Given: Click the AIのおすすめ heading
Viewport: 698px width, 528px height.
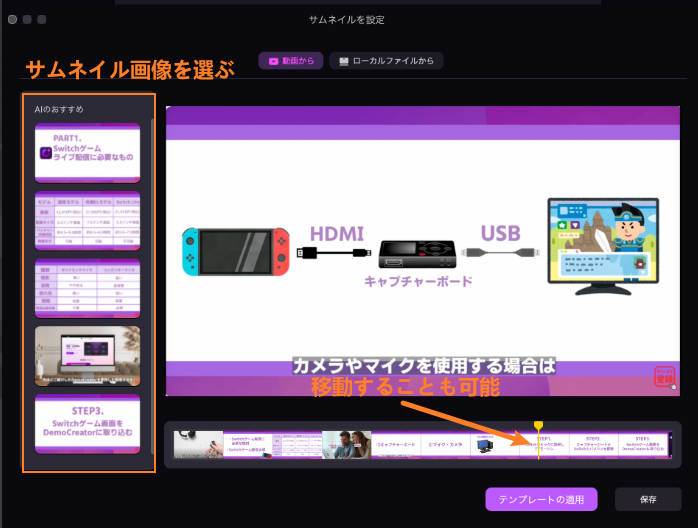Looking at the screenshot, I should tap(59, 110).
